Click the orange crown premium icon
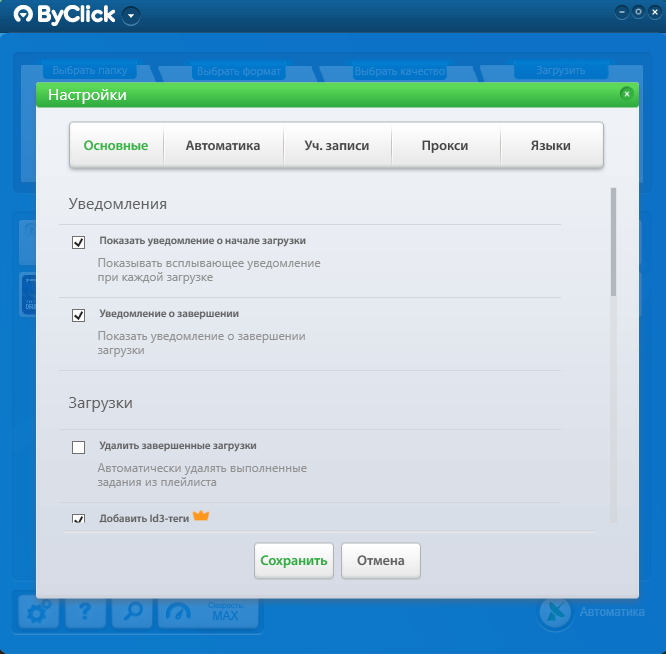This screenshot has width=666, height=654. tap(201, 516)
